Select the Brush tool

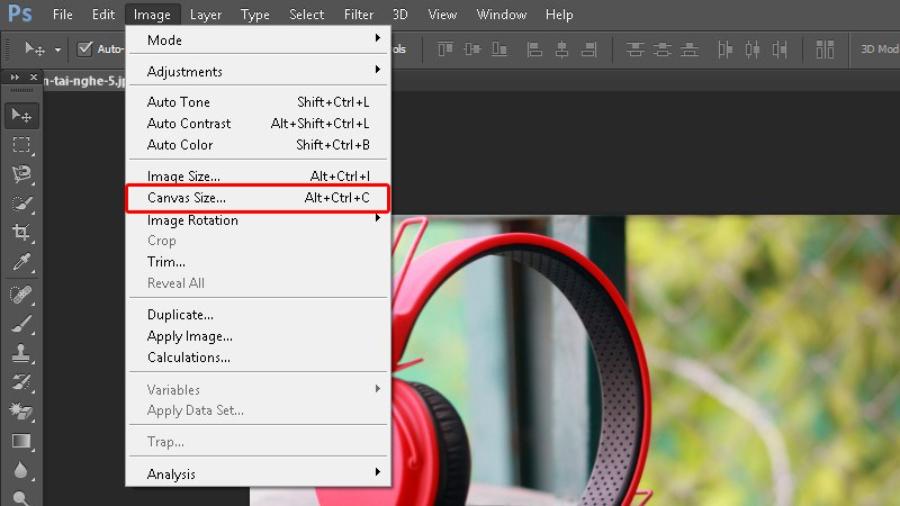pos(21,323)
